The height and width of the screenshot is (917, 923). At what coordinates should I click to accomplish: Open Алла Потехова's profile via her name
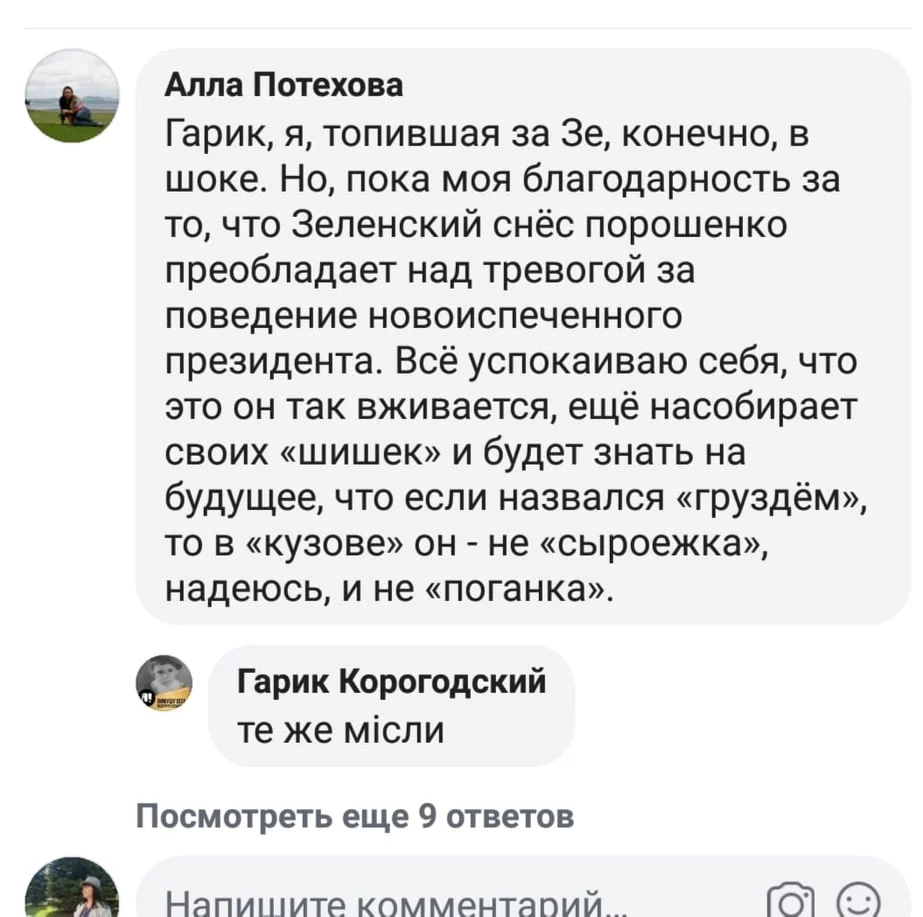pyautogui.click(x=283, y=86)
